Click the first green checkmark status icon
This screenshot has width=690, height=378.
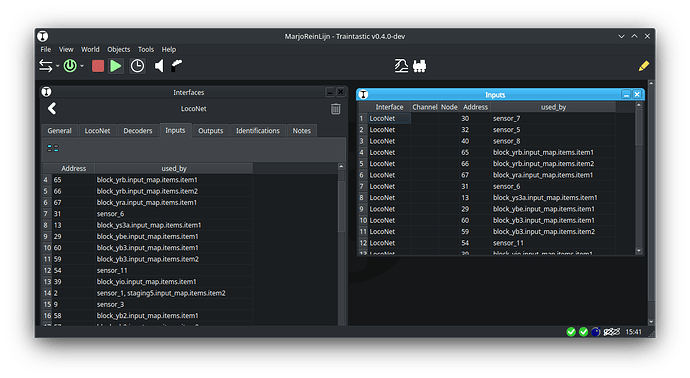[571, 332]
